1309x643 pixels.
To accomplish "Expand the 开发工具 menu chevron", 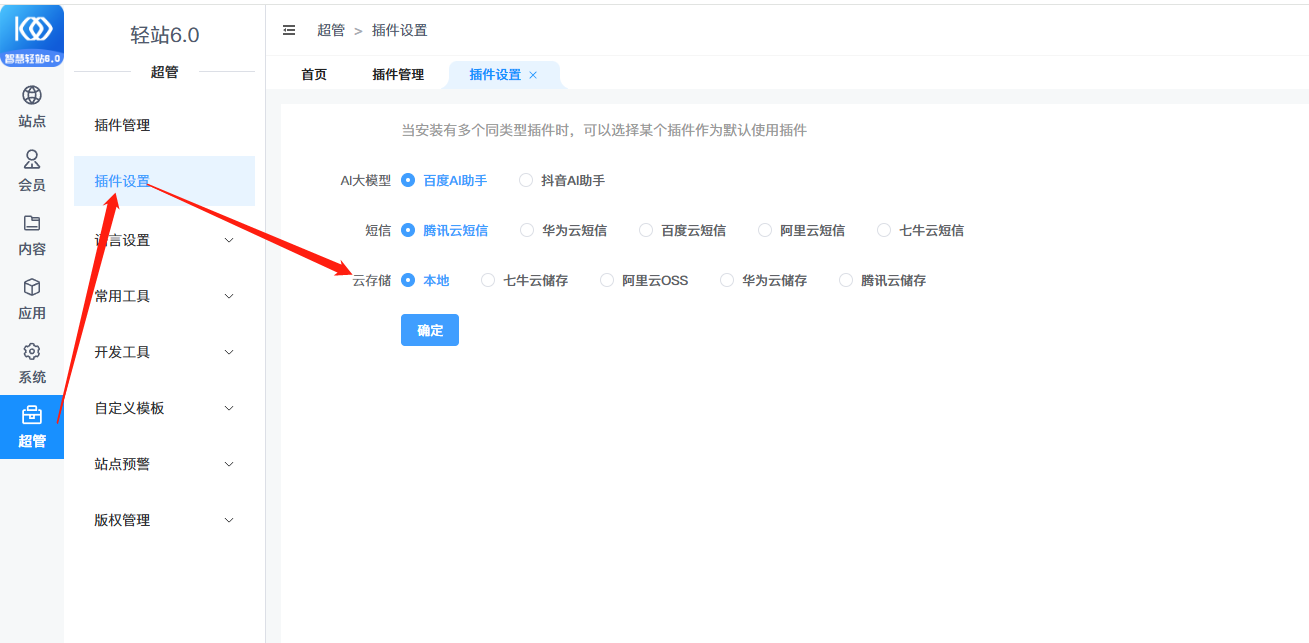I will point(229,352).
